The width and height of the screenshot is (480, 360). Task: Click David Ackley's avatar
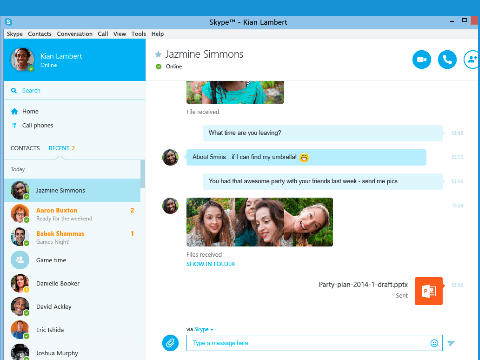click(20, 306)
